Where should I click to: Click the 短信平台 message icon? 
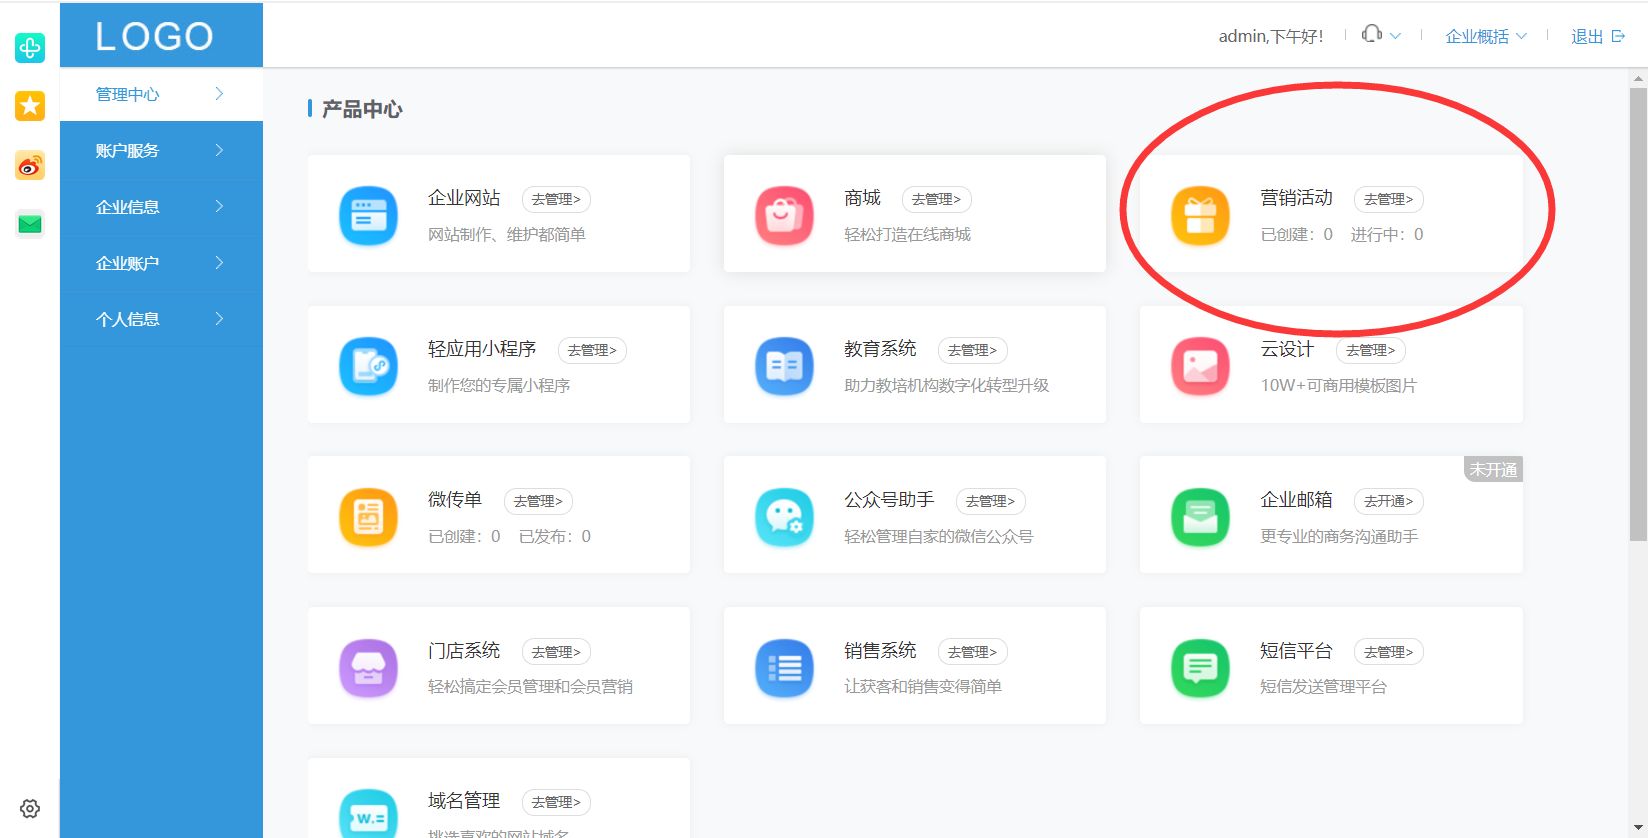(x=1200, y=667)
